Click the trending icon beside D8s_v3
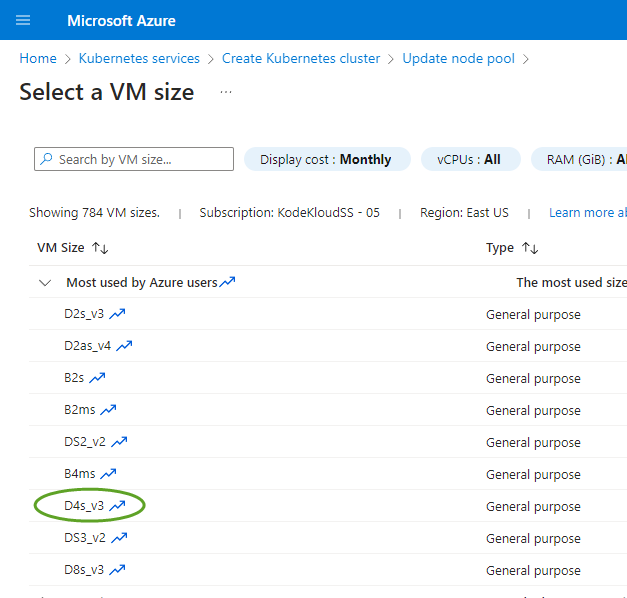 point(117,570)
